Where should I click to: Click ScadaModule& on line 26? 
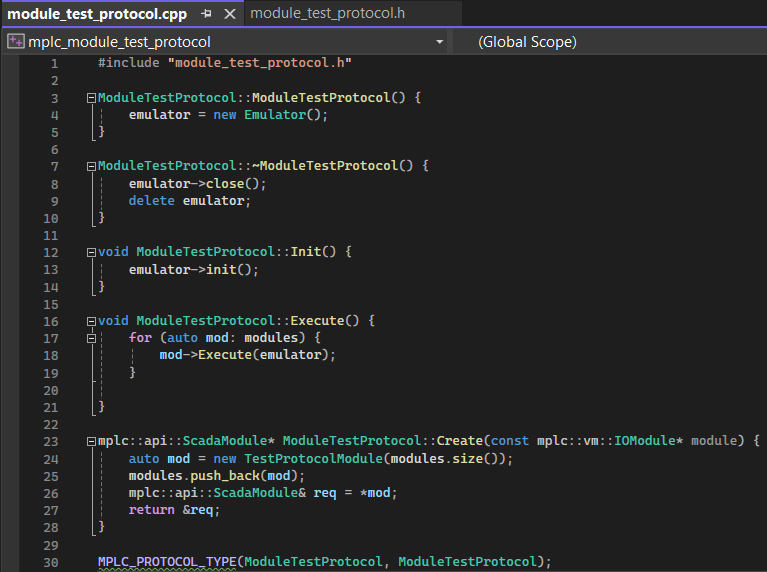pos(260,493)
